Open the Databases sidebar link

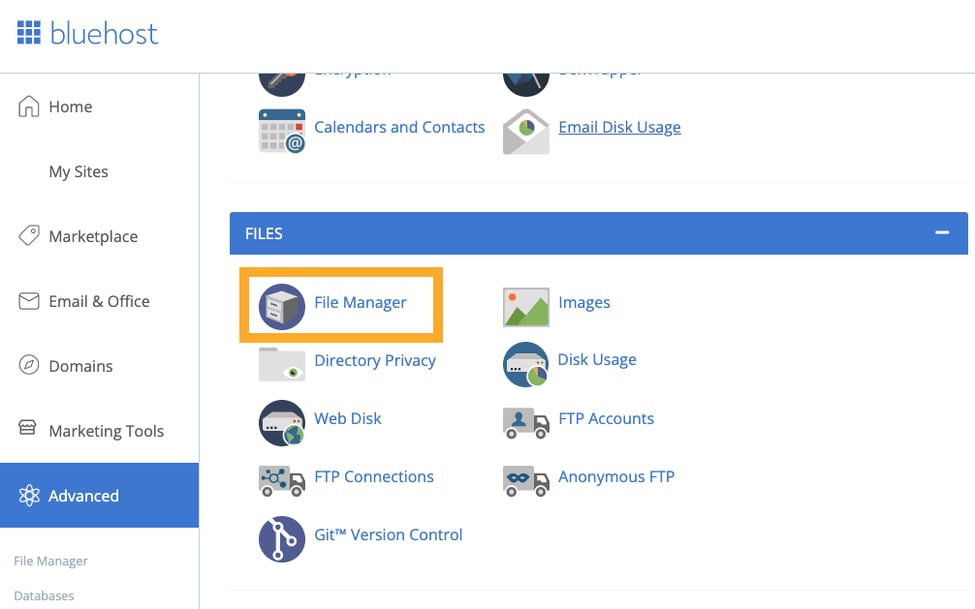coord(44,595)
